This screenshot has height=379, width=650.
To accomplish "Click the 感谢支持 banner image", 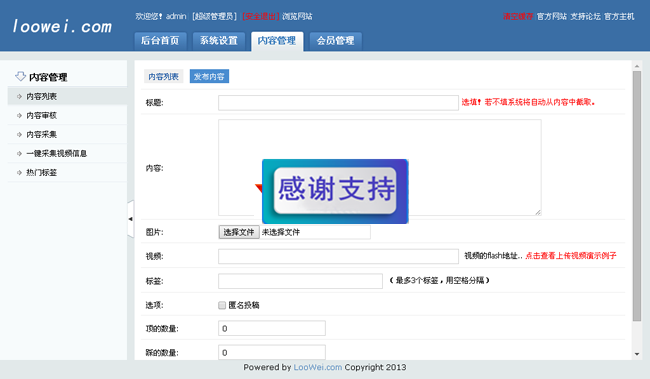I will pos(335,191).
